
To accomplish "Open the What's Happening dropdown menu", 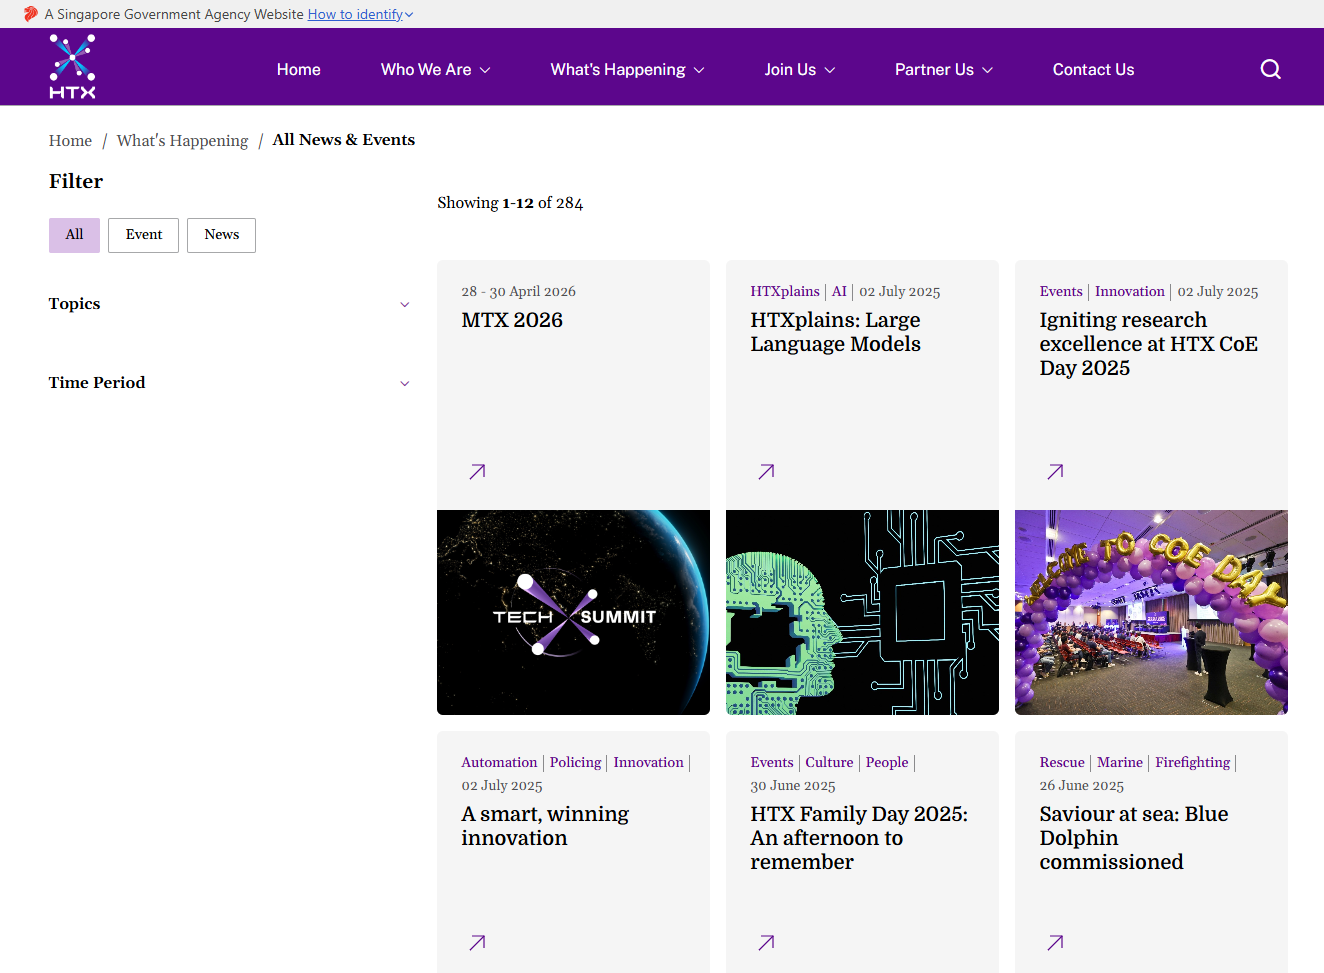I will [627, 69].
